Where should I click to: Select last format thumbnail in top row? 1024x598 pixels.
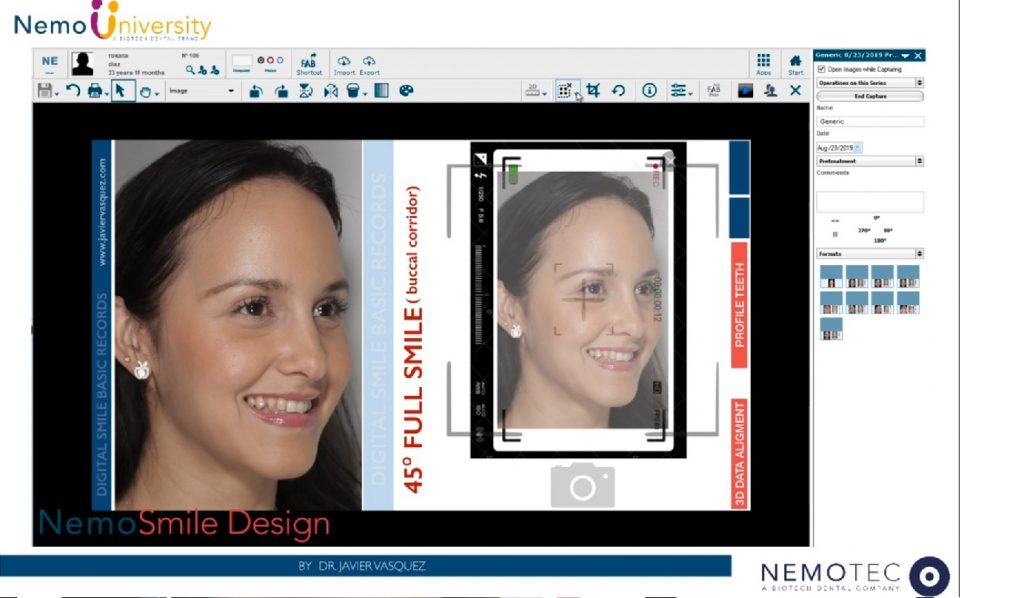point(908,277)
